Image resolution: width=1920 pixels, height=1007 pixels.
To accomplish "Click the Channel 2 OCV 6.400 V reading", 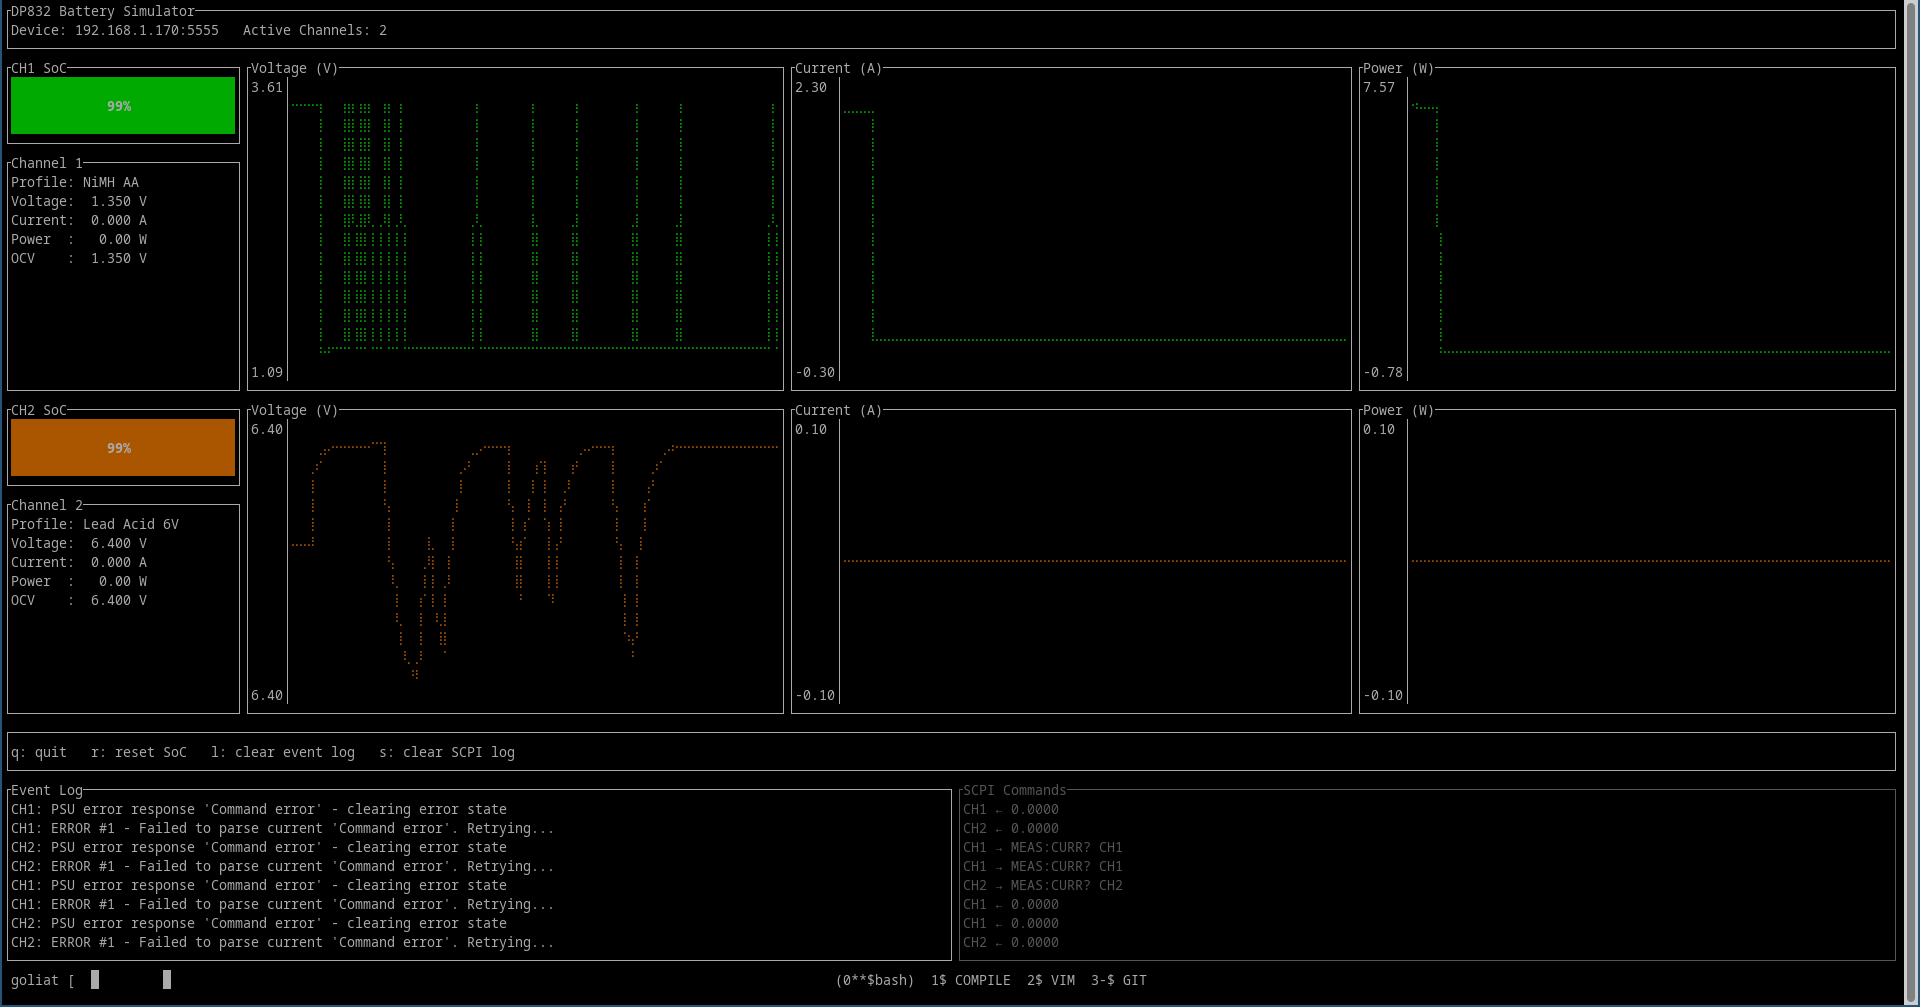I will point(78,600).
